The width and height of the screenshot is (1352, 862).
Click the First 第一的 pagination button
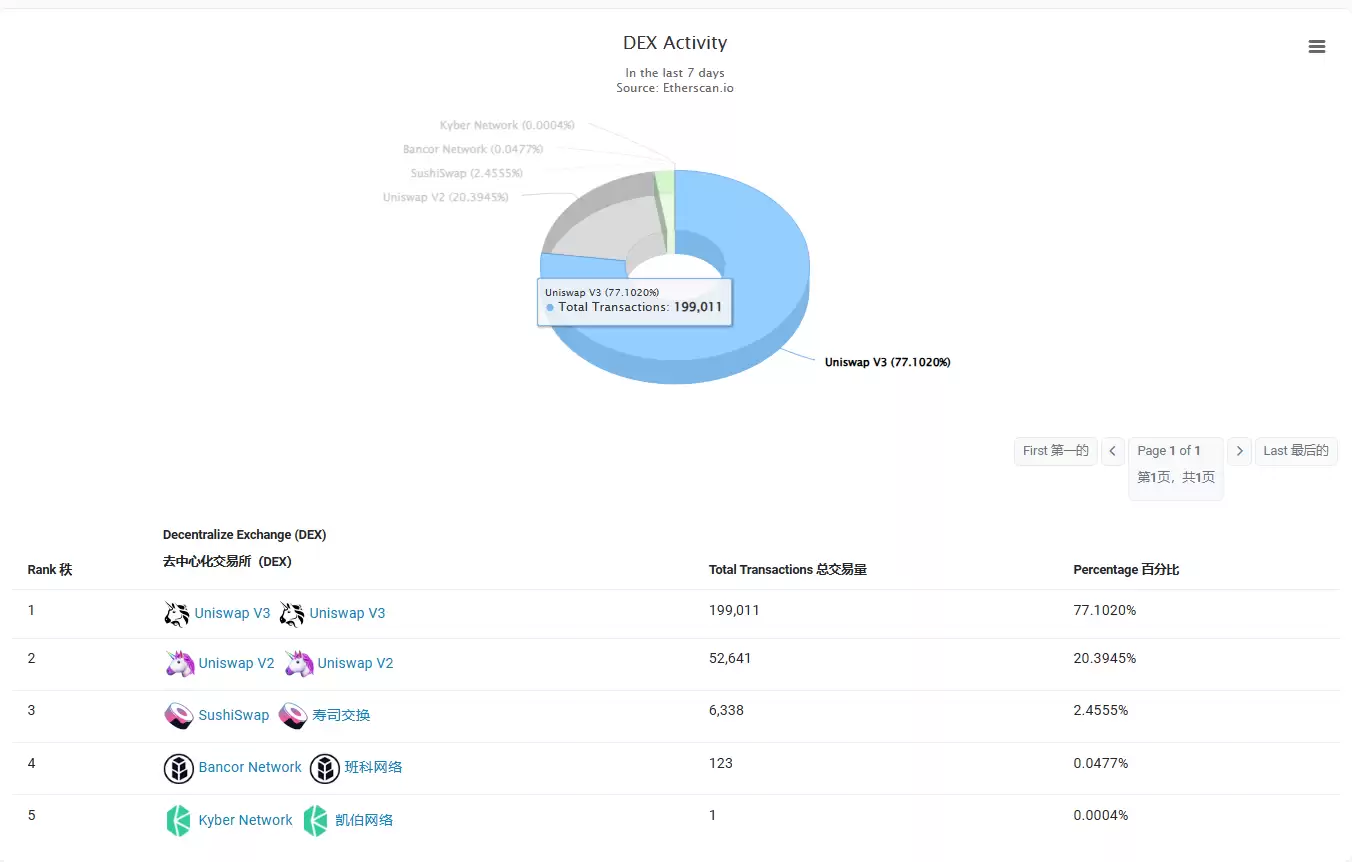pyautogui.click(x=1055, y=451)
